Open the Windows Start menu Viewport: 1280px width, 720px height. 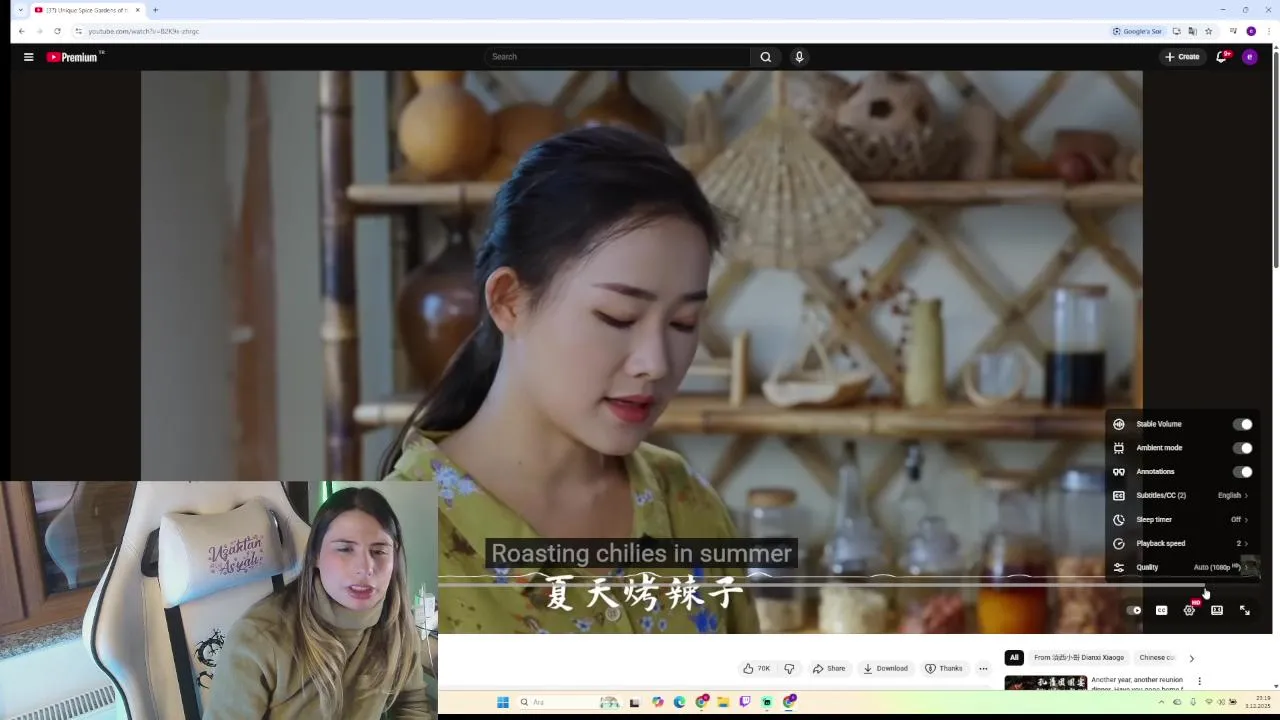coord(503,702)
